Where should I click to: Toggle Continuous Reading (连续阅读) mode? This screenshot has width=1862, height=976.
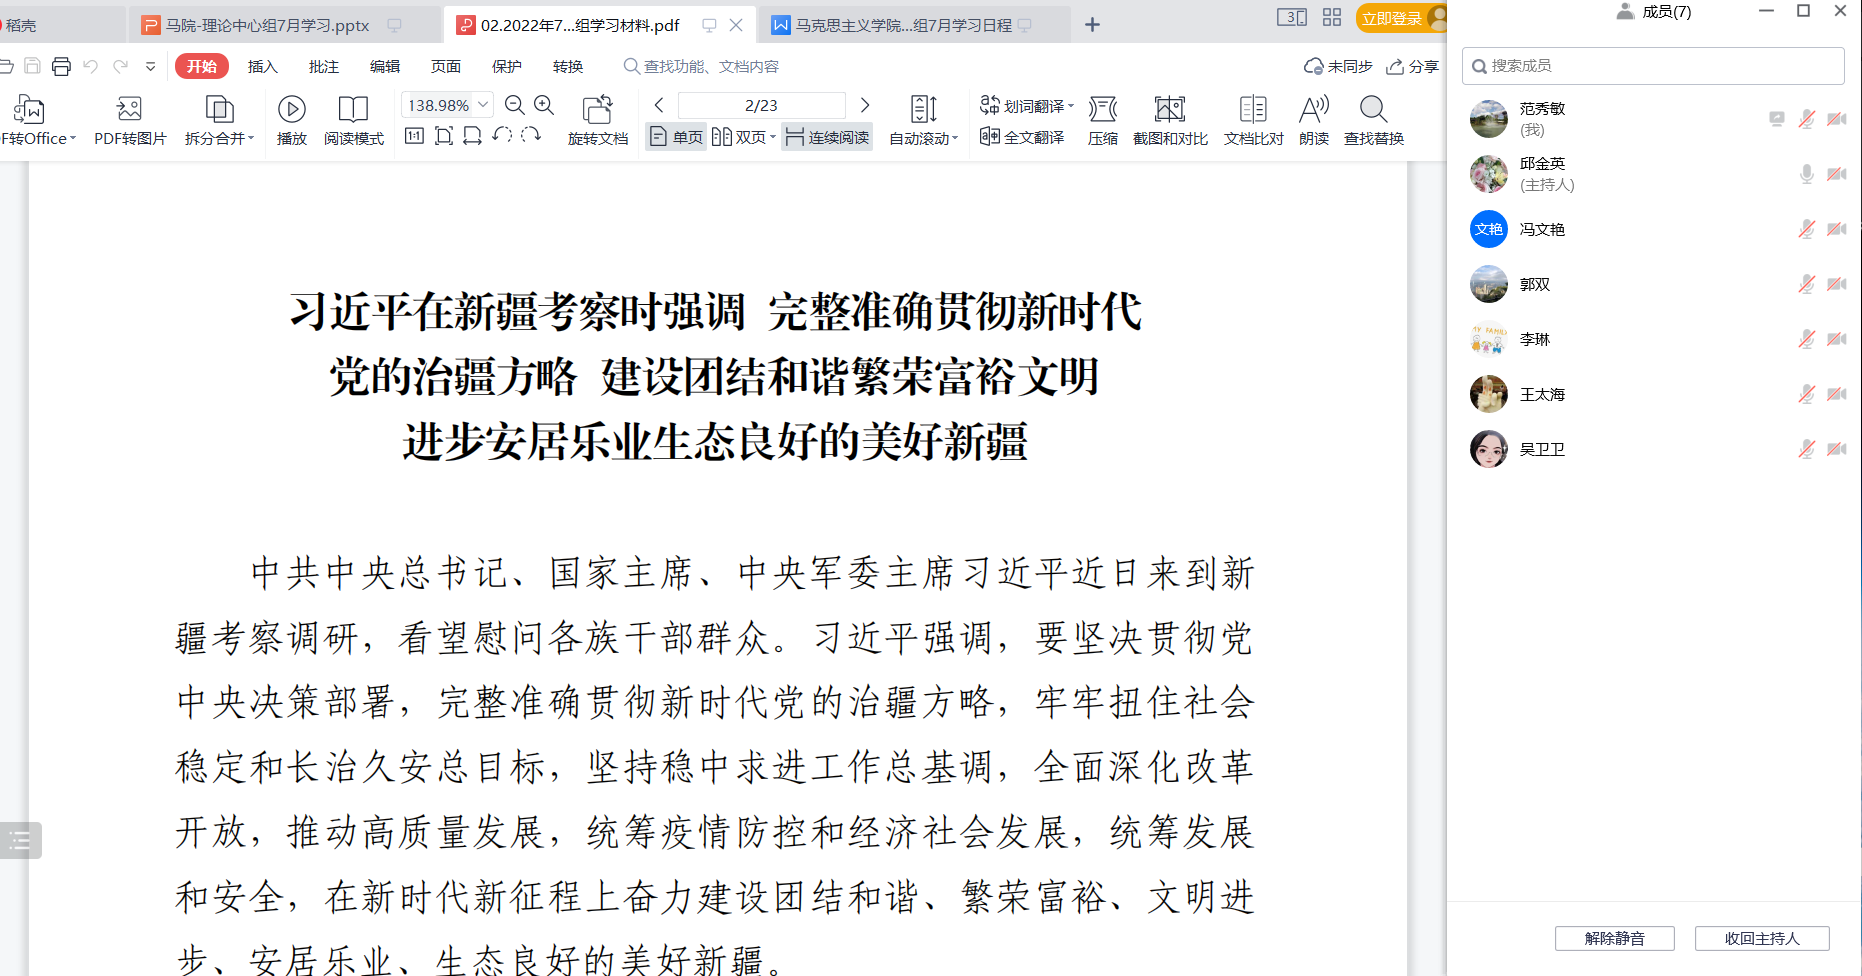tap(827, 137)
